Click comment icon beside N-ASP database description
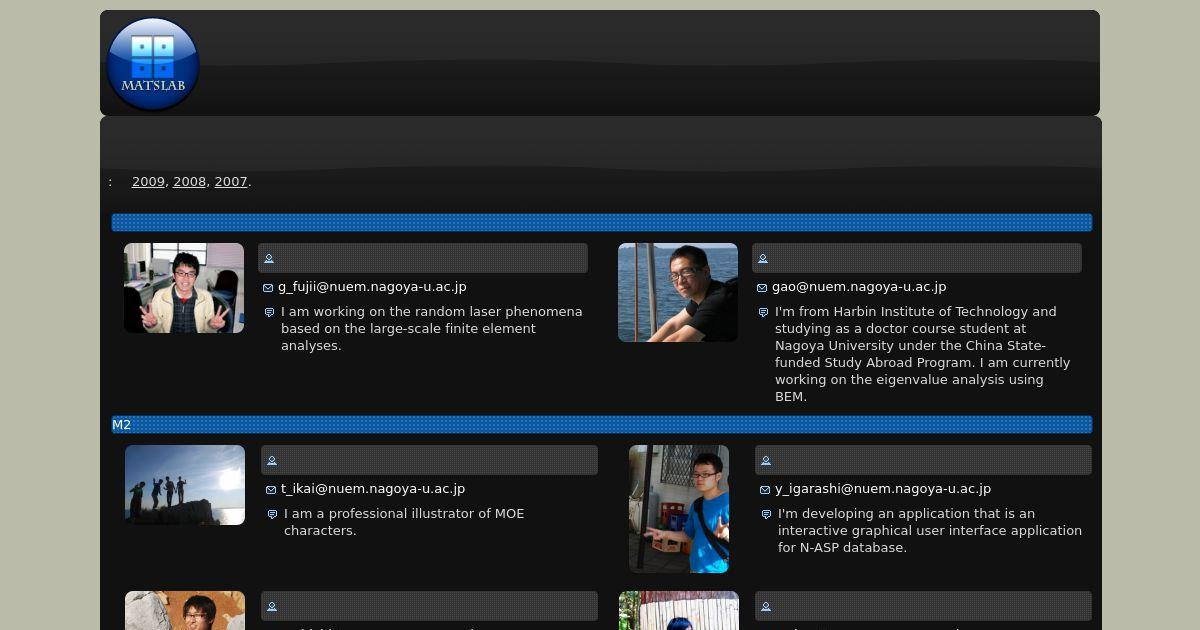1200x630 pixels. pyautogui.click(x=766, y=515)
